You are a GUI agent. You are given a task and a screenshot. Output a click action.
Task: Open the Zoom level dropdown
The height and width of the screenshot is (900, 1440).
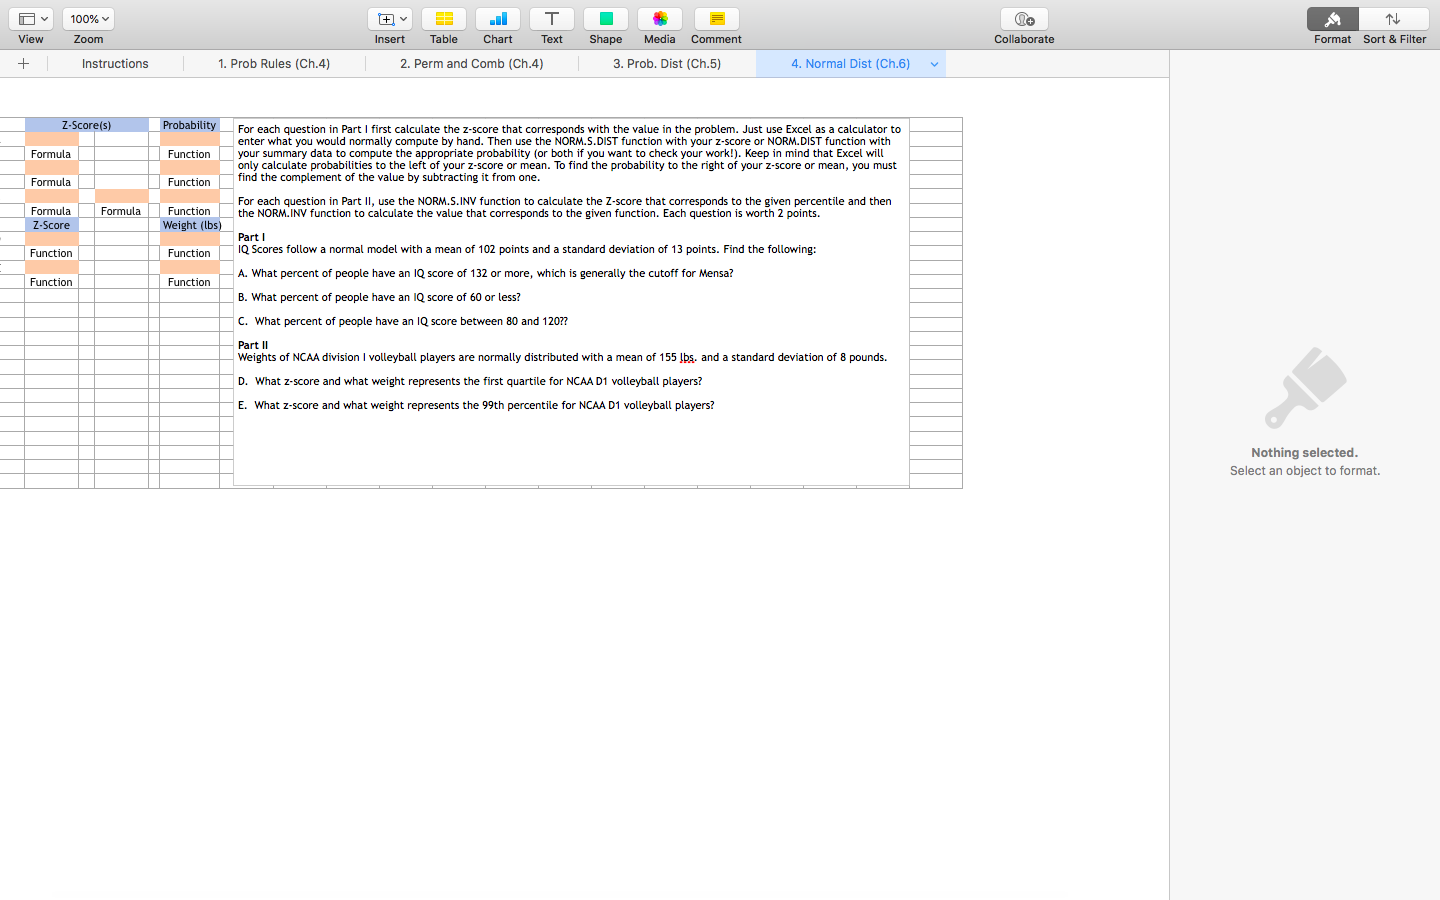point(88,18)
